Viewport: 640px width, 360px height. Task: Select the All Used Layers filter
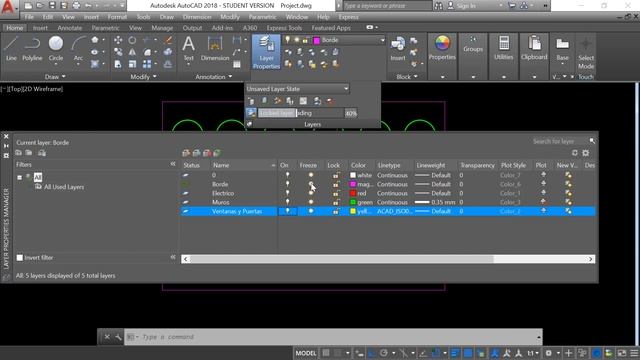pyautogui.click(x=64, y=187)
